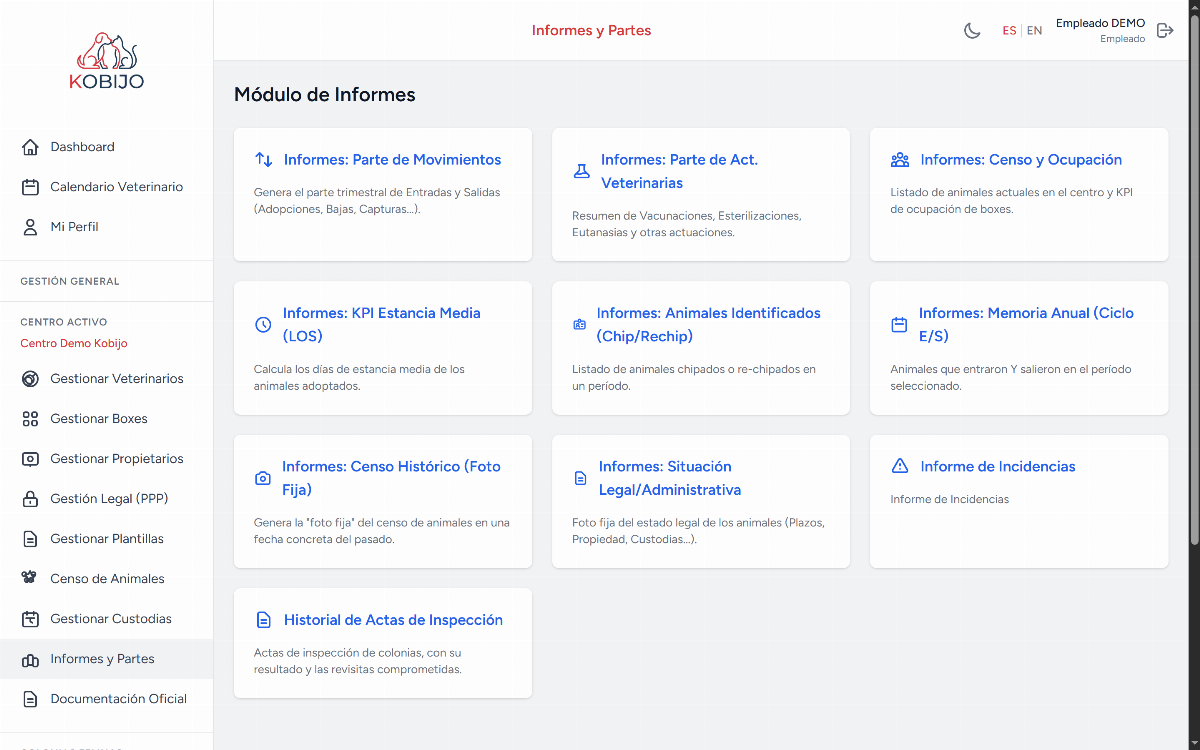
Task: Click the arrows icon of Parte de Movimientos
Action: [263, 160]
